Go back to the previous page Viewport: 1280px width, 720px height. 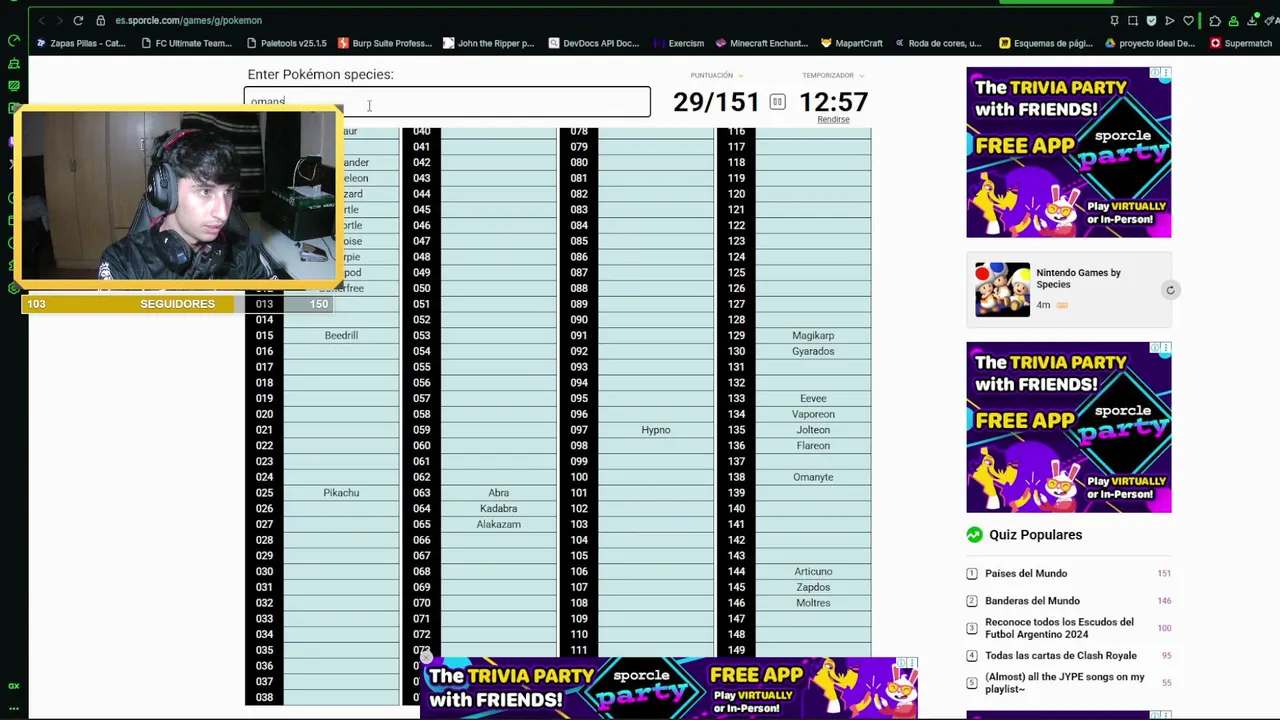pyautogui.click(x=41, y=20)
